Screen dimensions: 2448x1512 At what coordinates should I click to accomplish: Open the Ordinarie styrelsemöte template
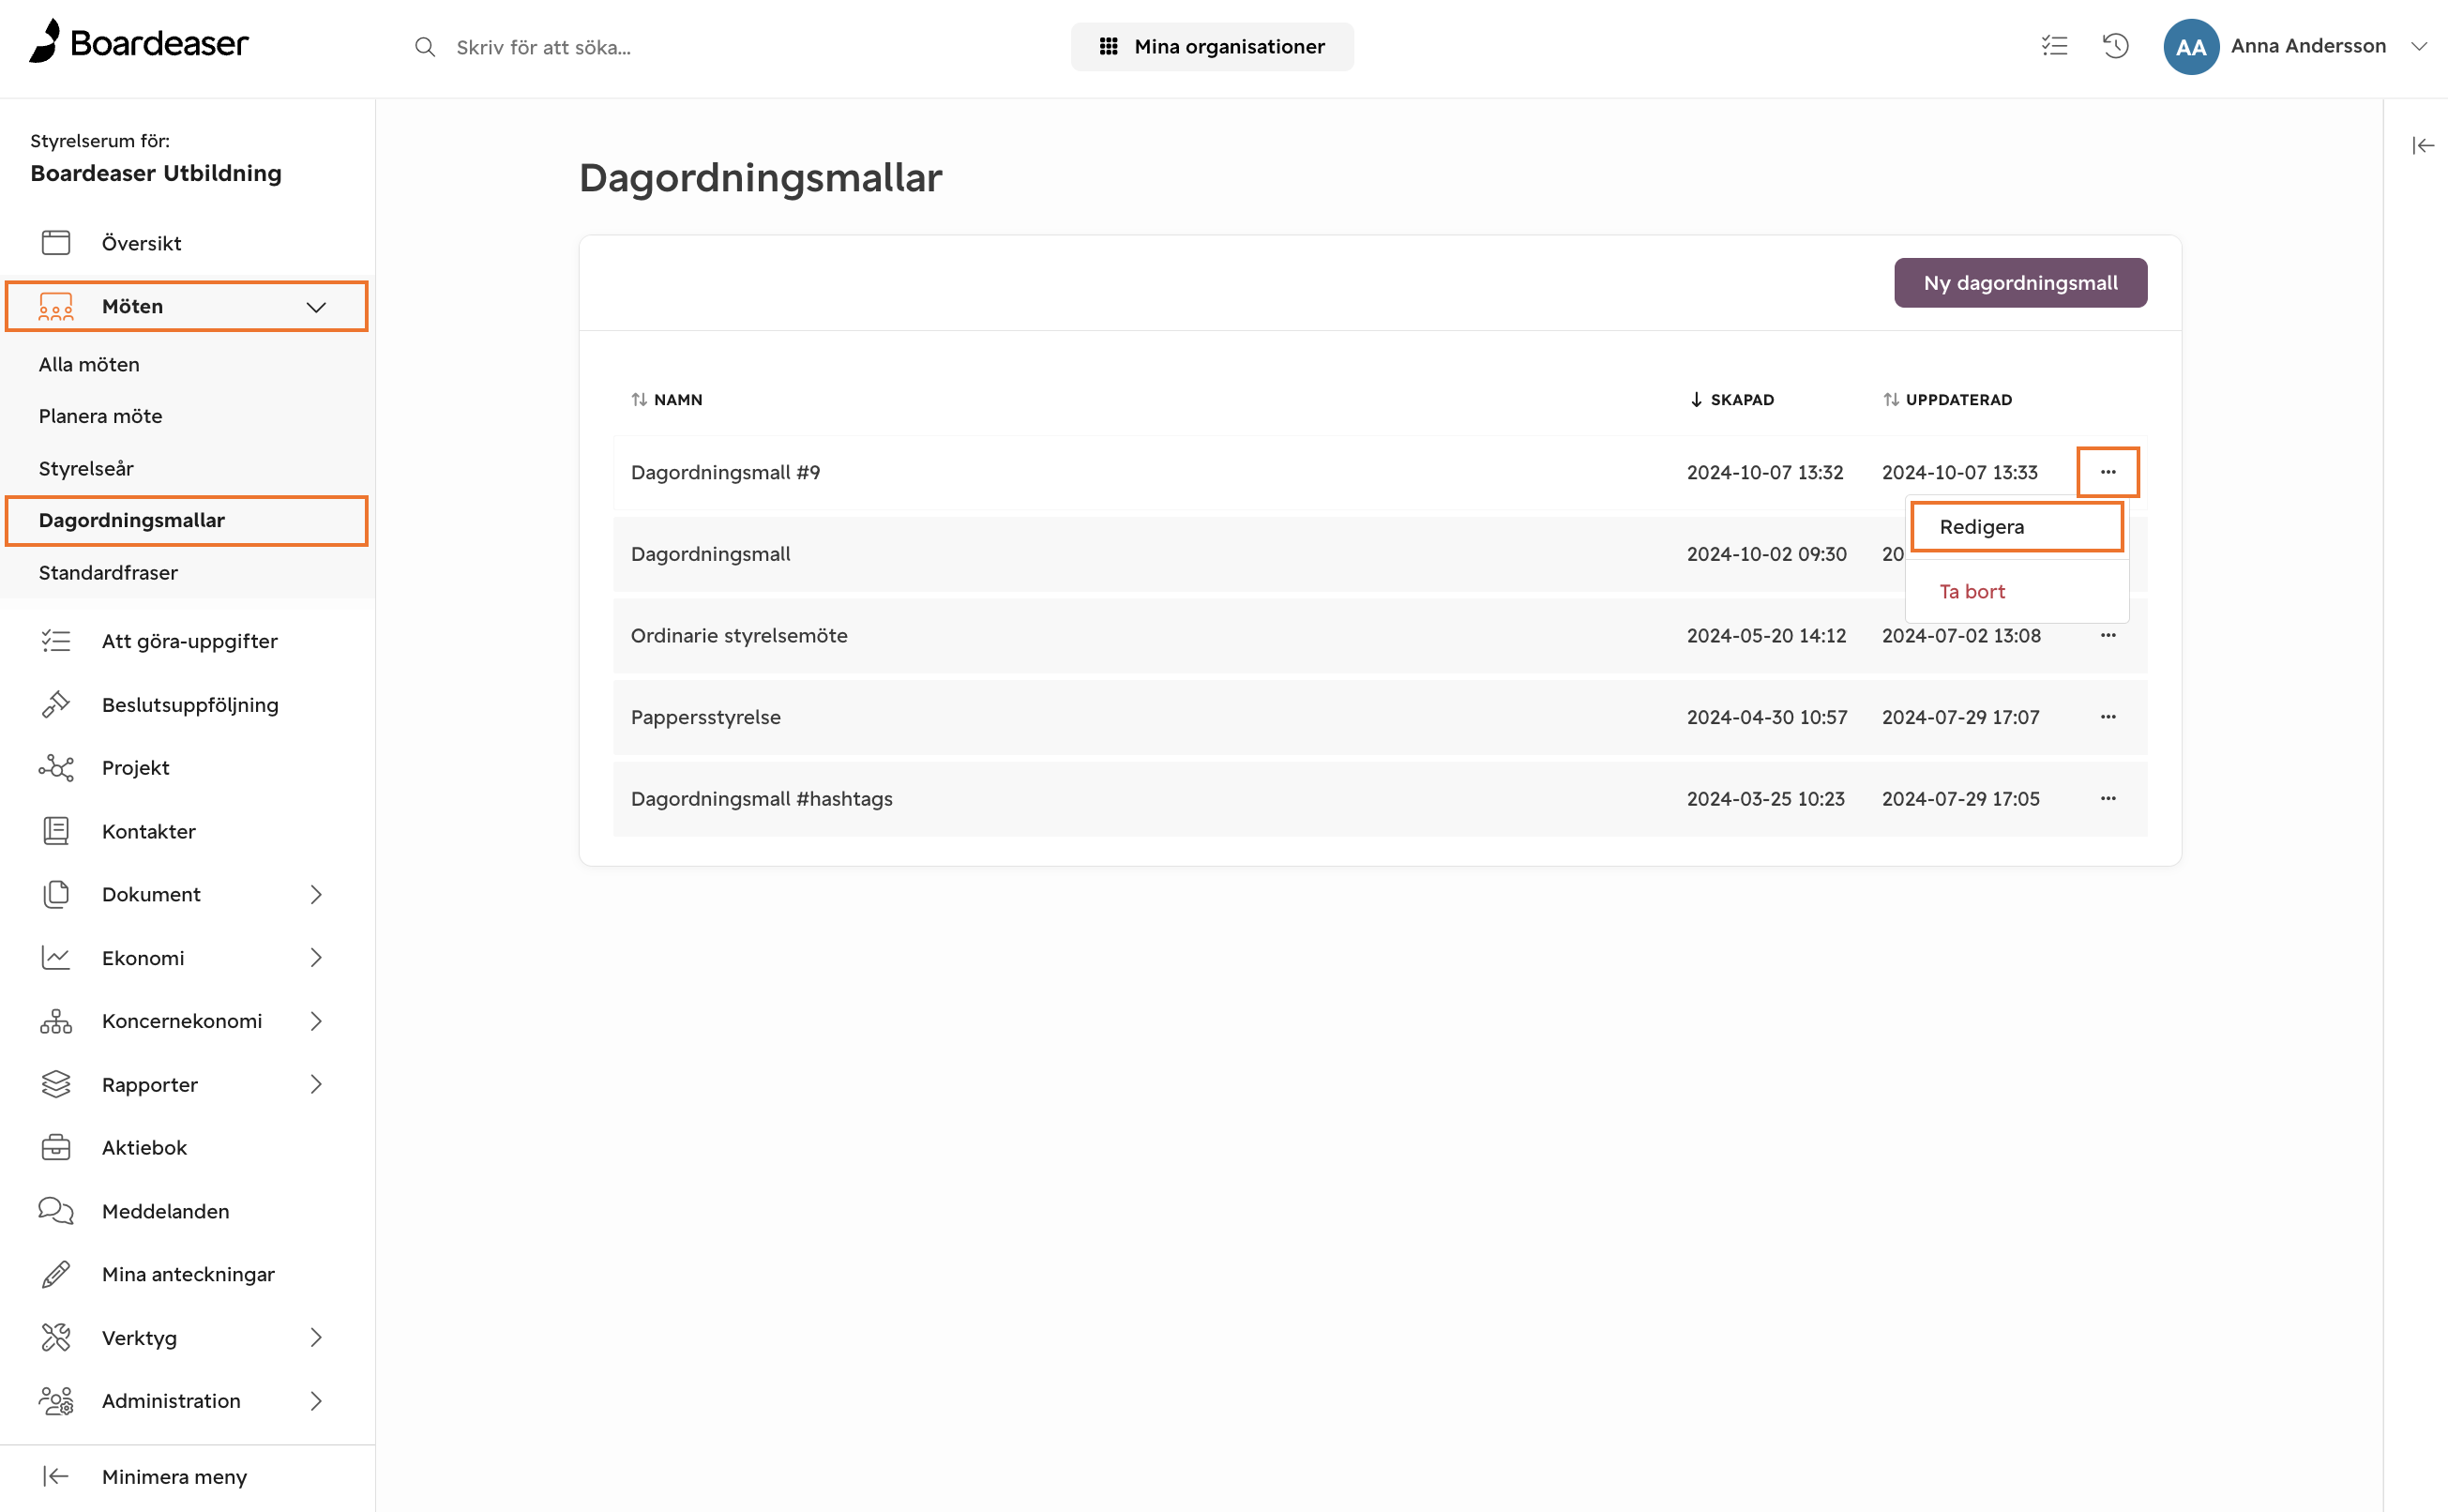pos(739,635)
